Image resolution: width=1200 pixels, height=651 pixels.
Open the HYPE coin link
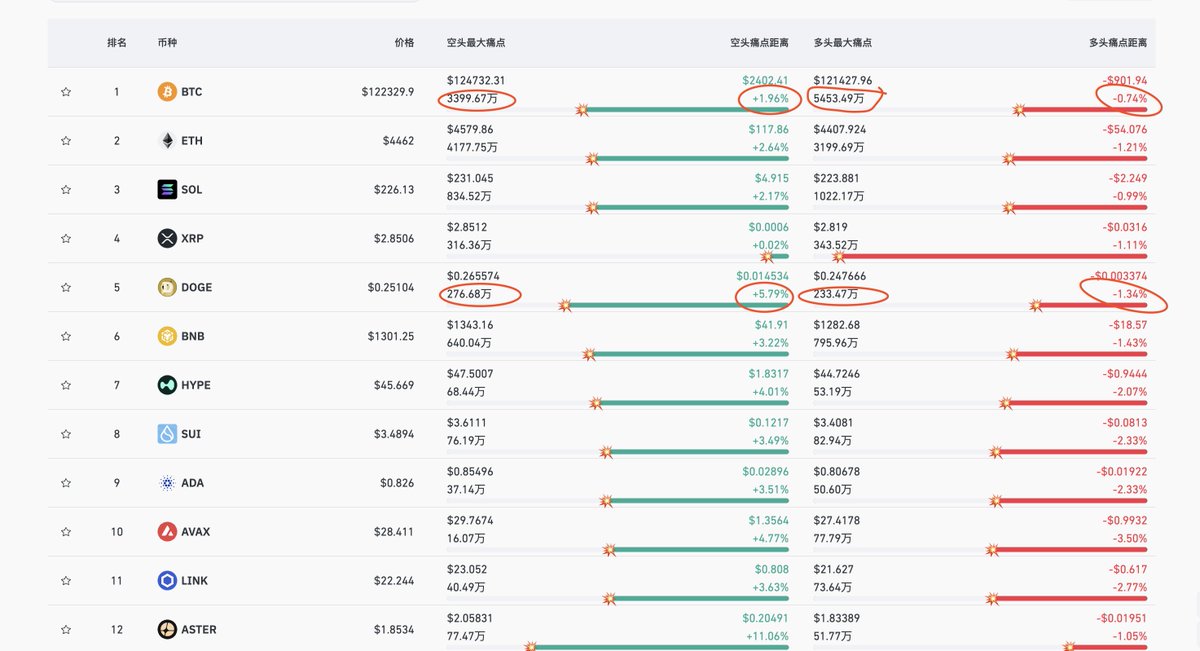click(196, 386)
